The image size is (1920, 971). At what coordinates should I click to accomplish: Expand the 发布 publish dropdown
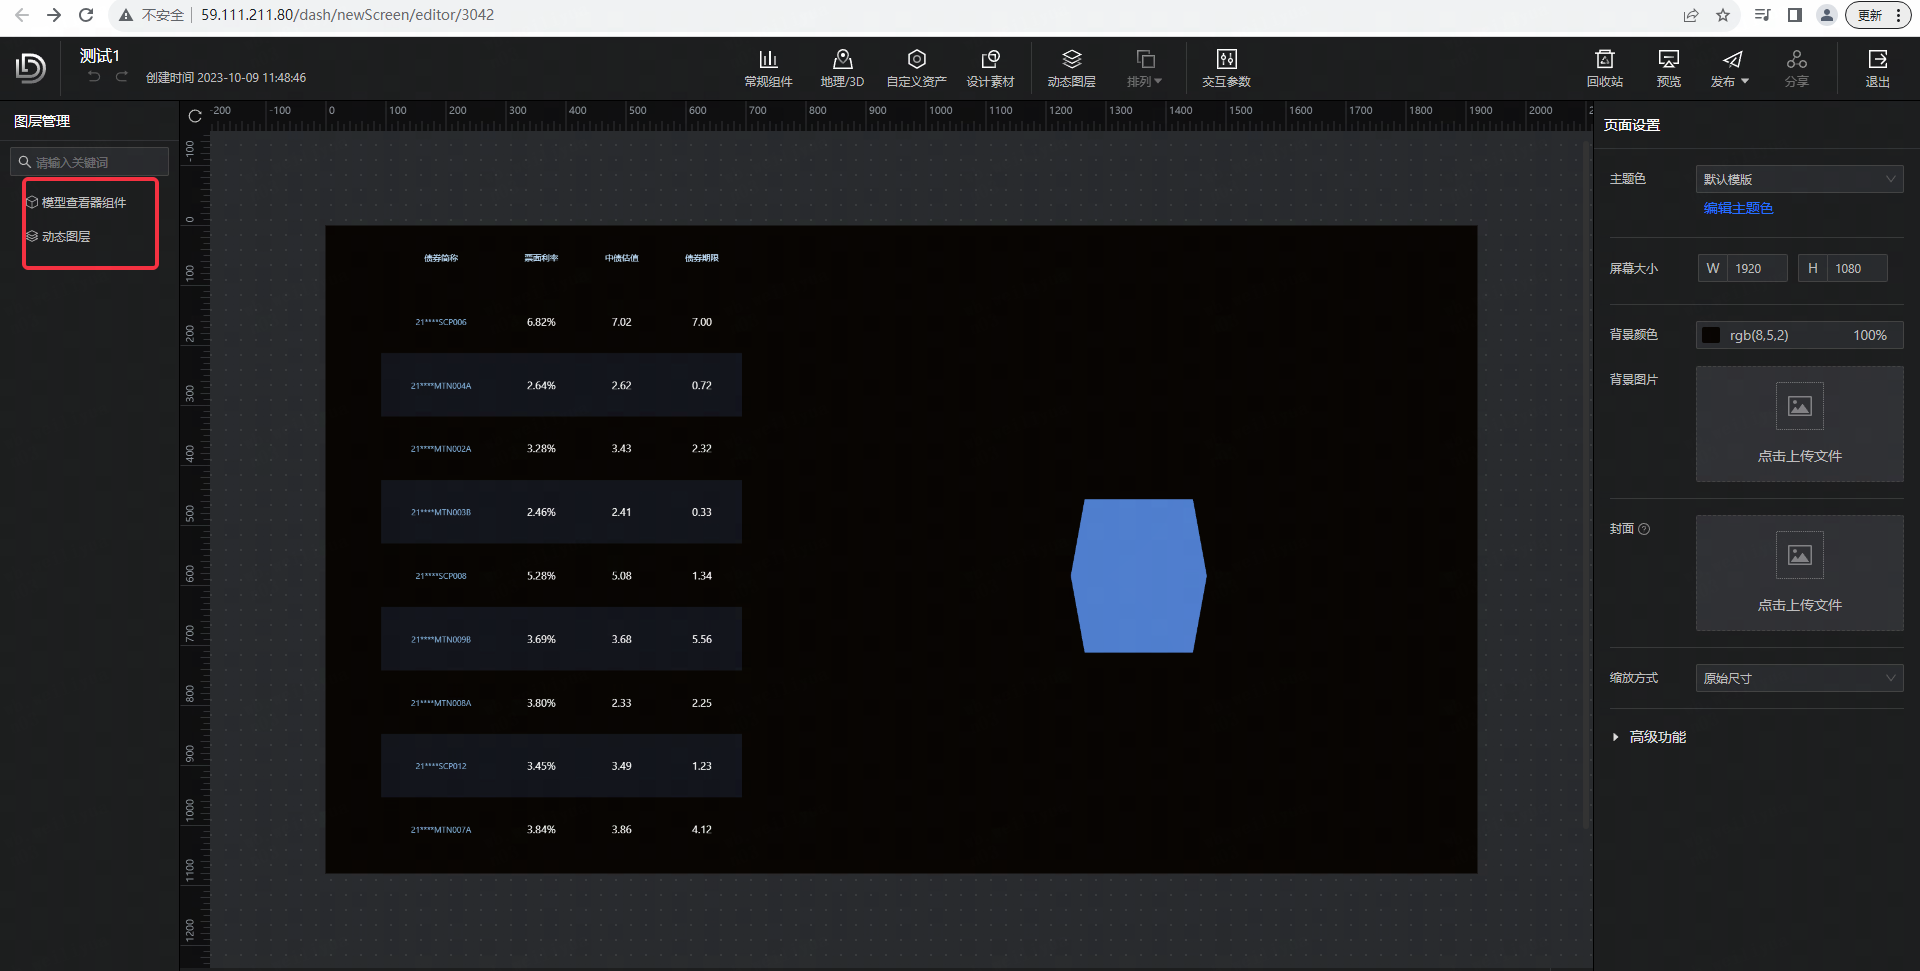point(1730,67)
